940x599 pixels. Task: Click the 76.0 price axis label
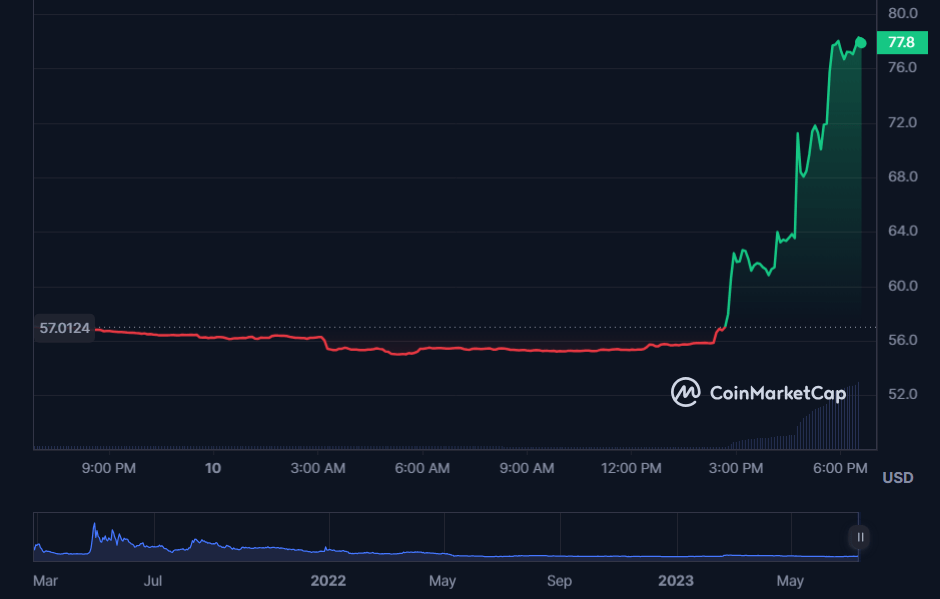(903, 67)
